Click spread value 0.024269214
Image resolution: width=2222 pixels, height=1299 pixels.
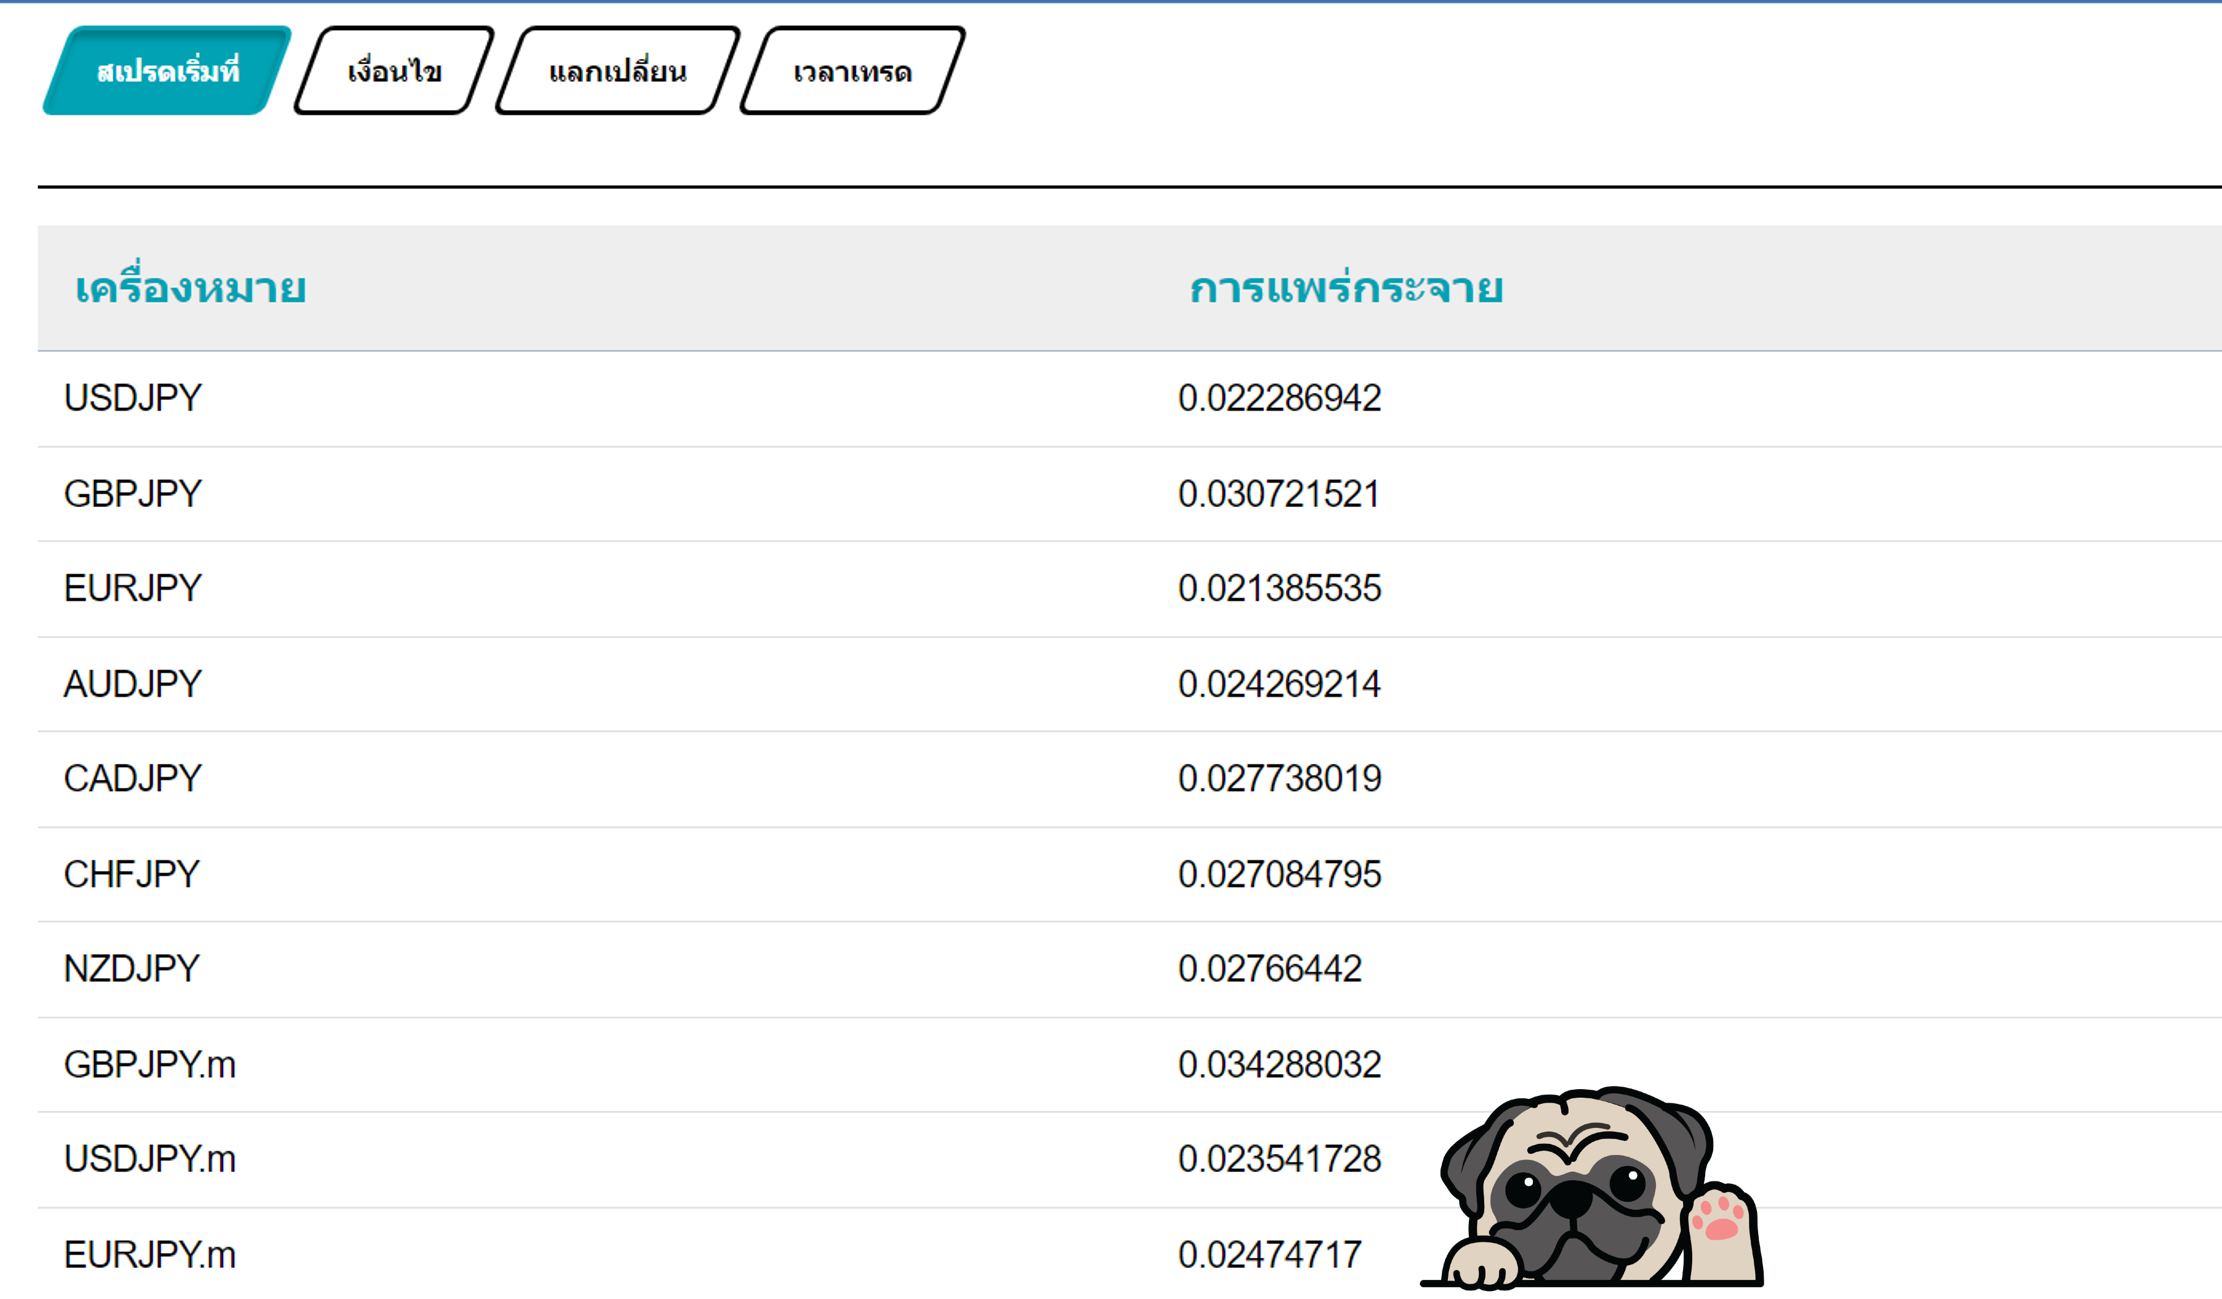pyautogui.click(x=1280, y=684)
